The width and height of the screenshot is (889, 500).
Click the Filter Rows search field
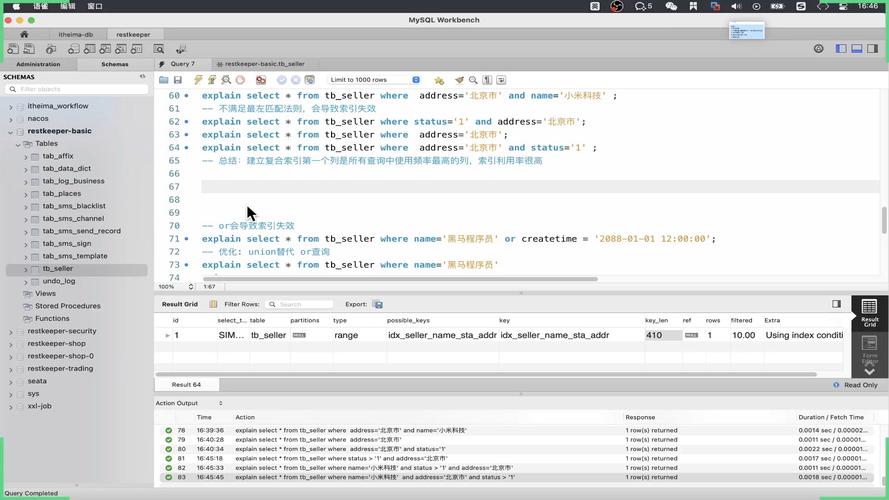(299, 304)
